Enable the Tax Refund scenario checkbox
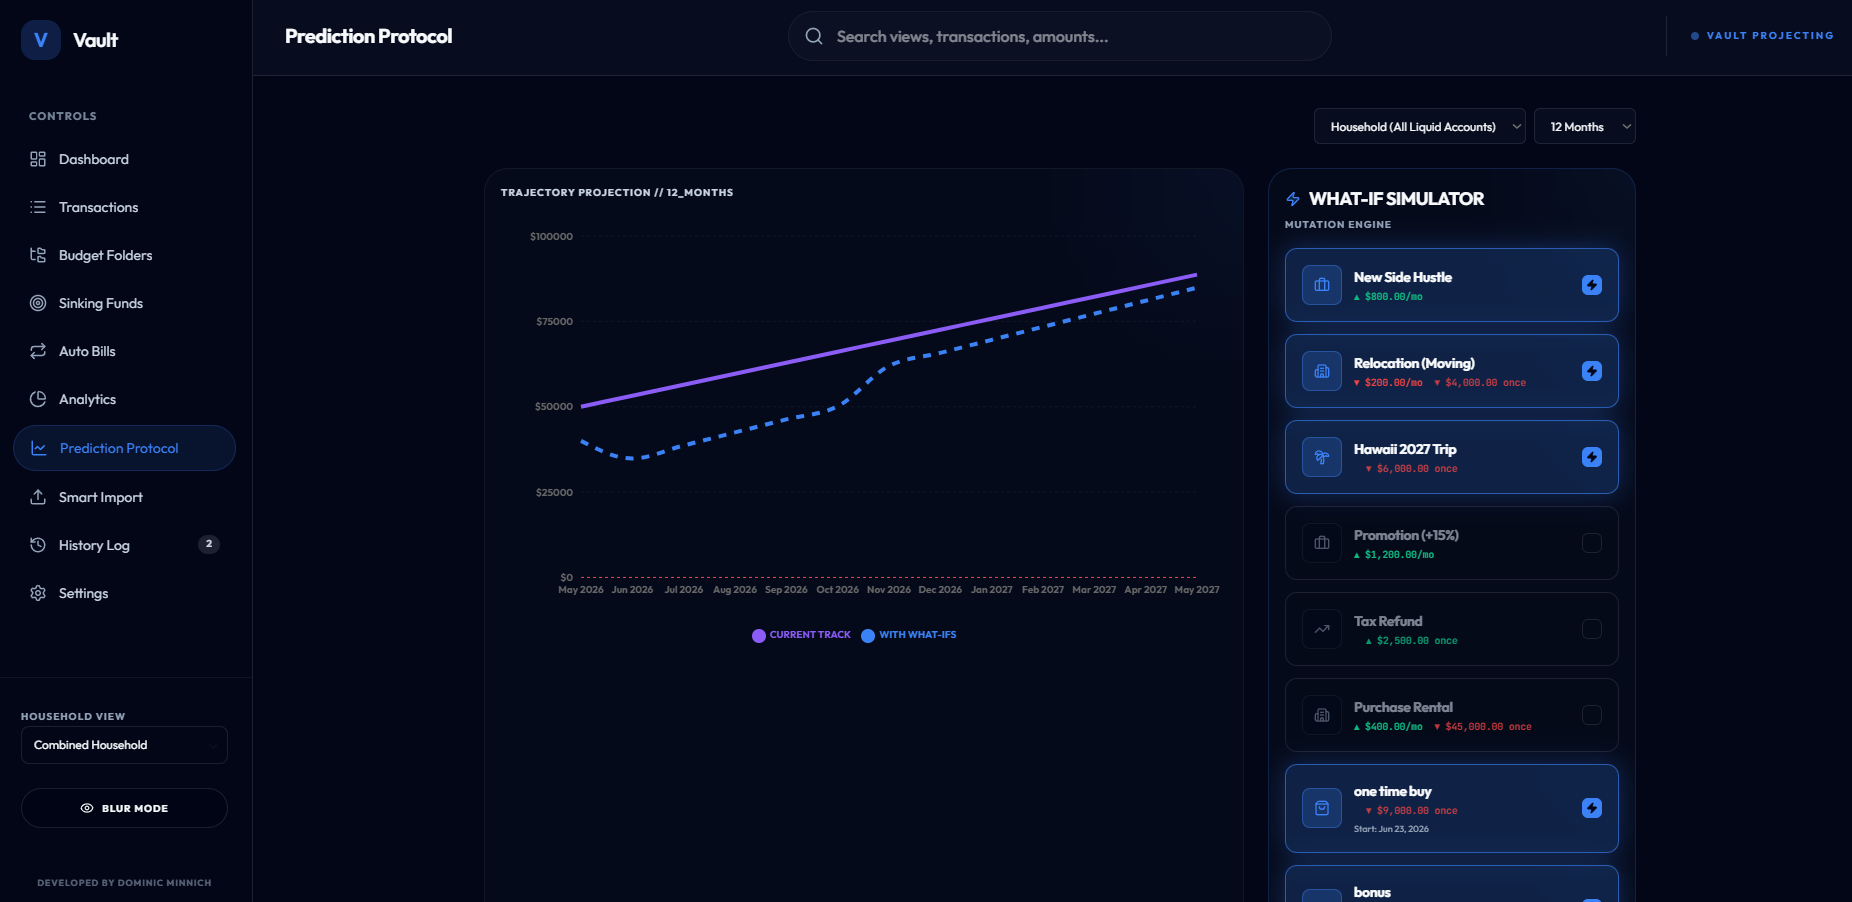Screen dimensions: 1852x902 tap(1592, 629)
